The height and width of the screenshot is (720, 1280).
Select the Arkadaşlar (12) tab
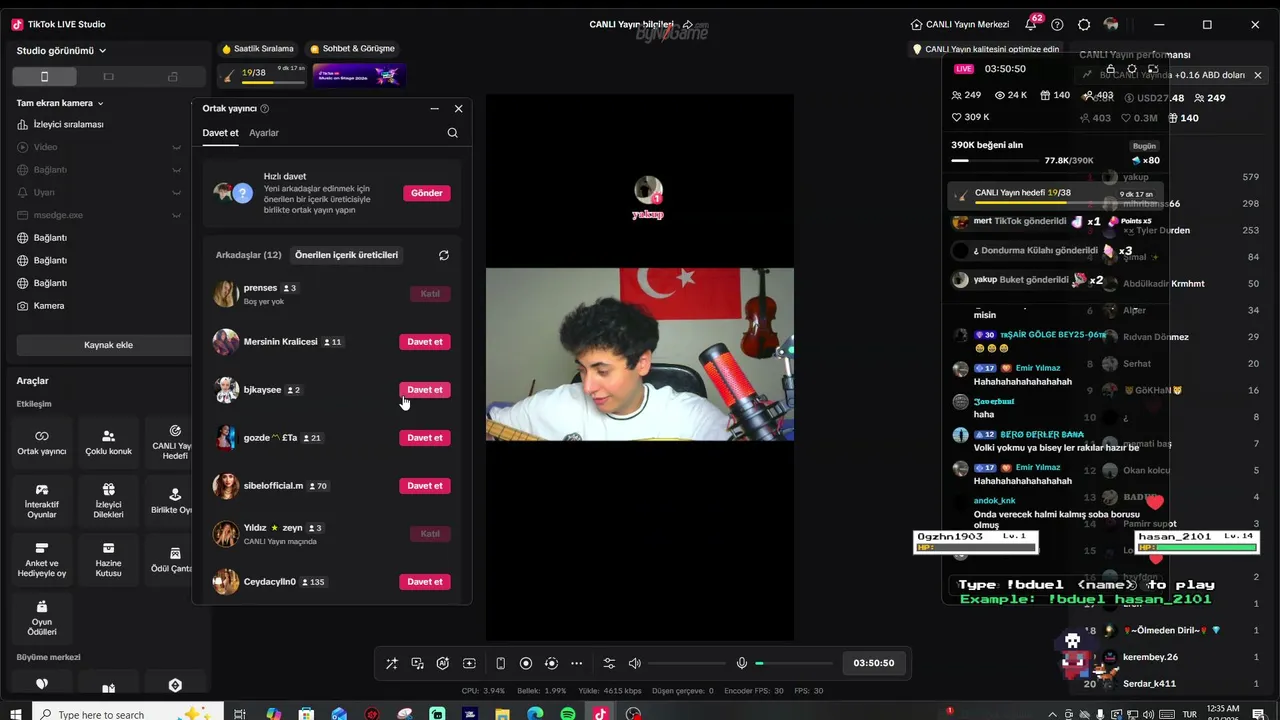(x=249, y=255)
